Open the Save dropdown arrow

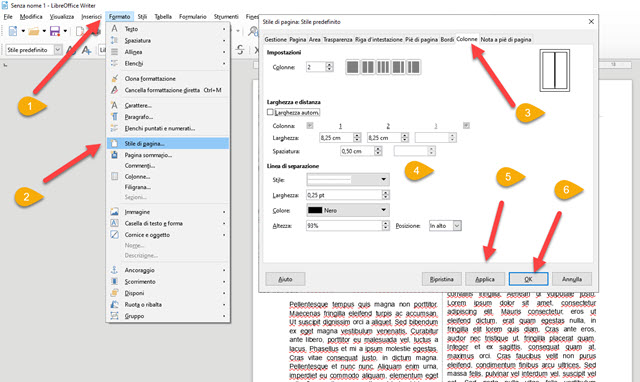pos(65,31)
